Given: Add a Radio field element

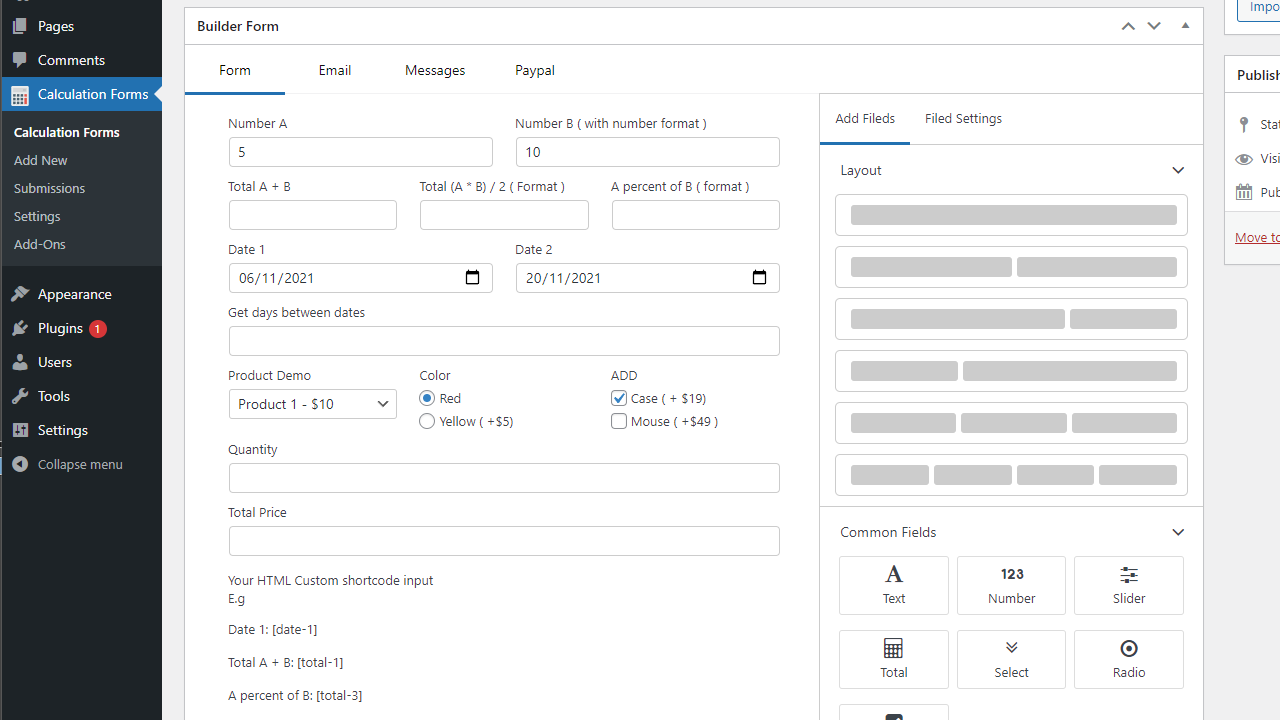Looking at the screenshot, I should 1128,659.
